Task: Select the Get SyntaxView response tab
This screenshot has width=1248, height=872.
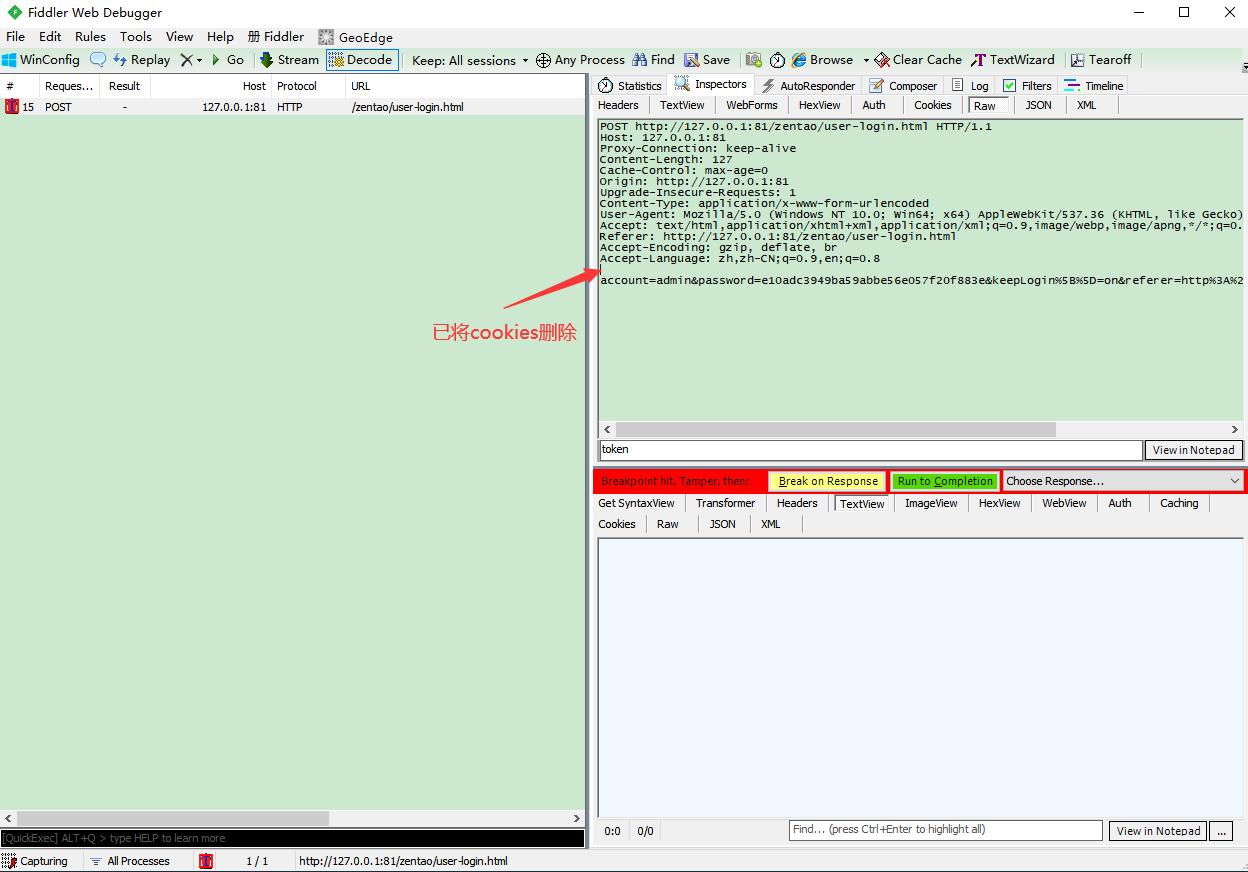Action: point(636,503)
